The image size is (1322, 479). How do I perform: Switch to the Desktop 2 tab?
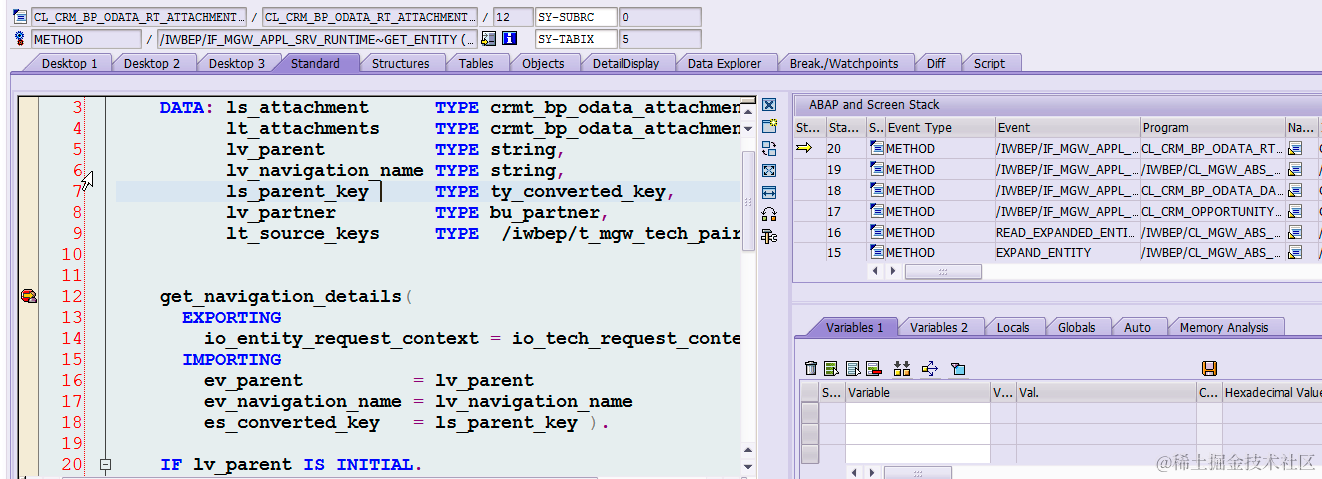[152, 63]
